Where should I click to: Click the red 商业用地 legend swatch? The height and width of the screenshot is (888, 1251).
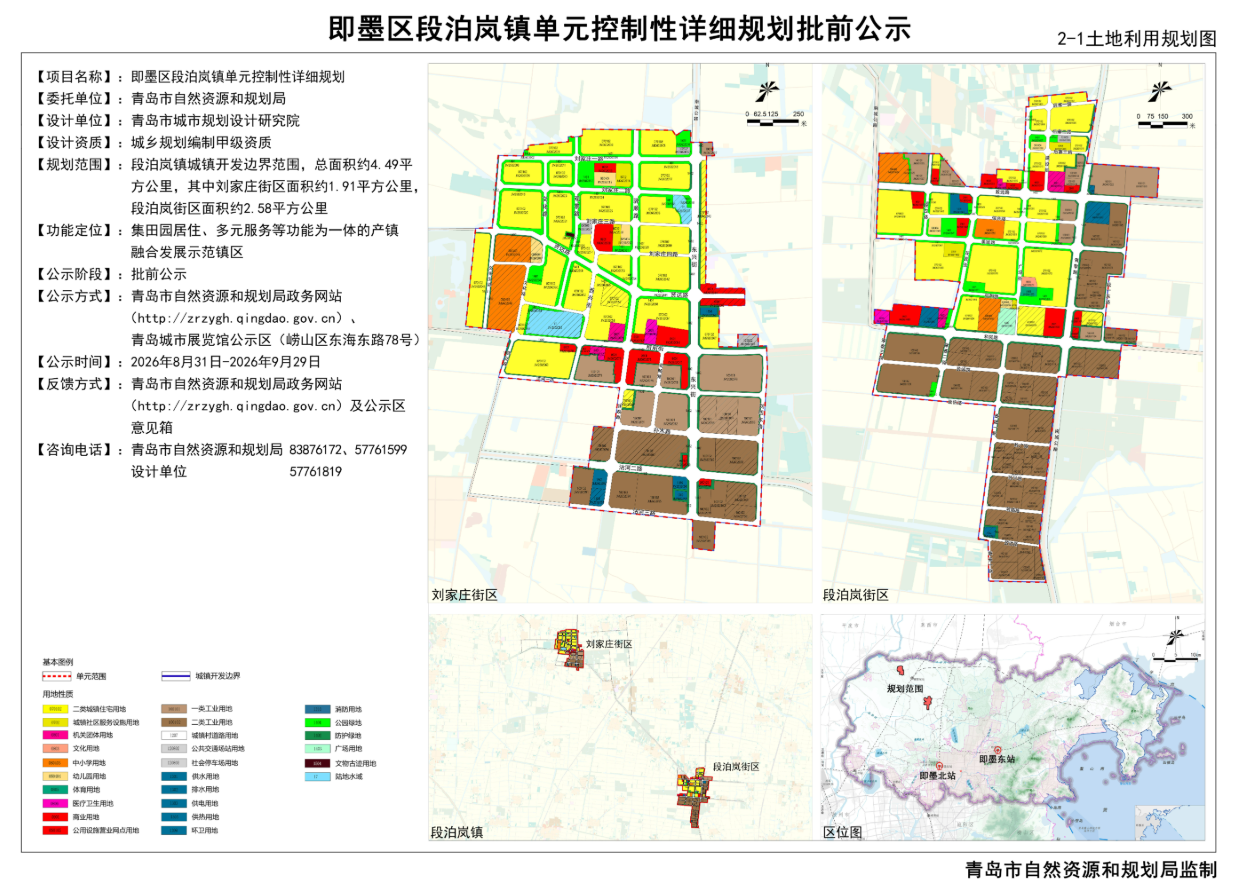pyautogui.click(x=54, y=817)
